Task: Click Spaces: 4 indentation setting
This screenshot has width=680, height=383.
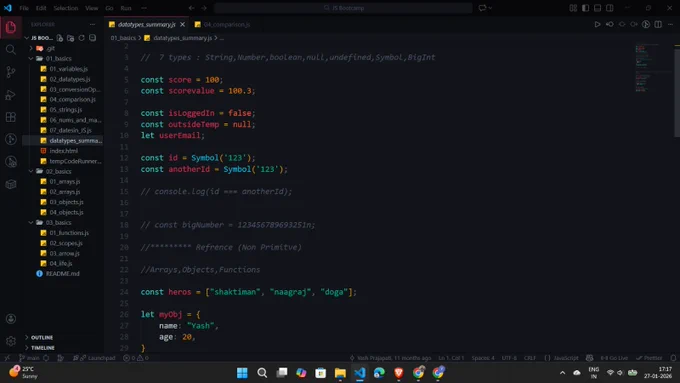Action: coord(483,358)
